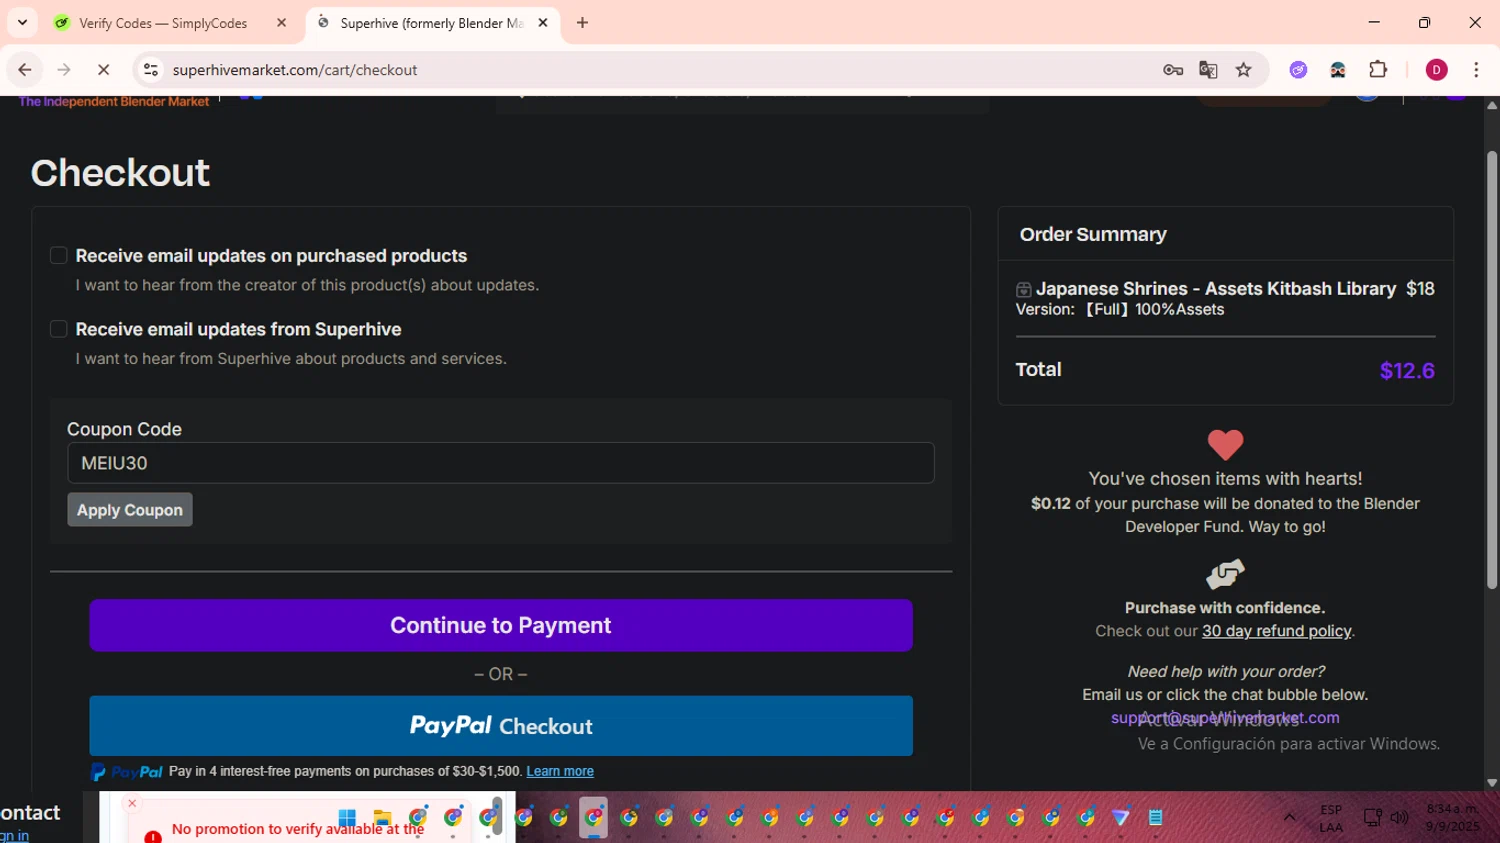Image resolution: width=1500 pixels, height=843 pixels.
Task: Click the handshake purchase confidence icon
Action: click(1225, 574)
